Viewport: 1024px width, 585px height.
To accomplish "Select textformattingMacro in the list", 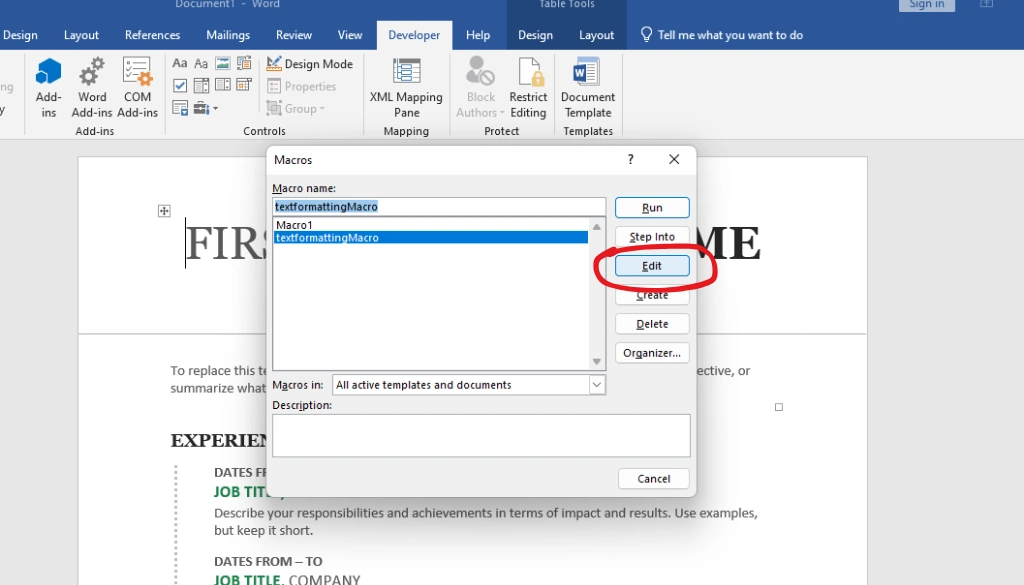I will click(x=431, y=238).
